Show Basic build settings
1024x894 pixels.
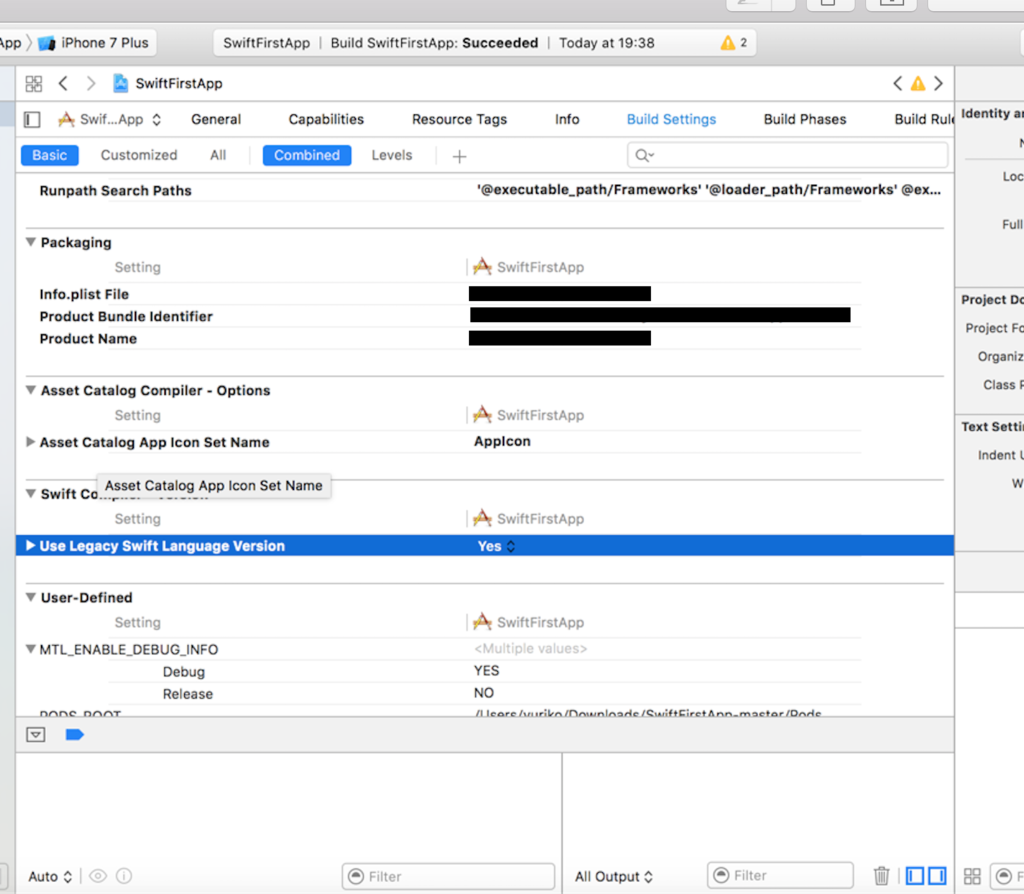pos(50,155)
